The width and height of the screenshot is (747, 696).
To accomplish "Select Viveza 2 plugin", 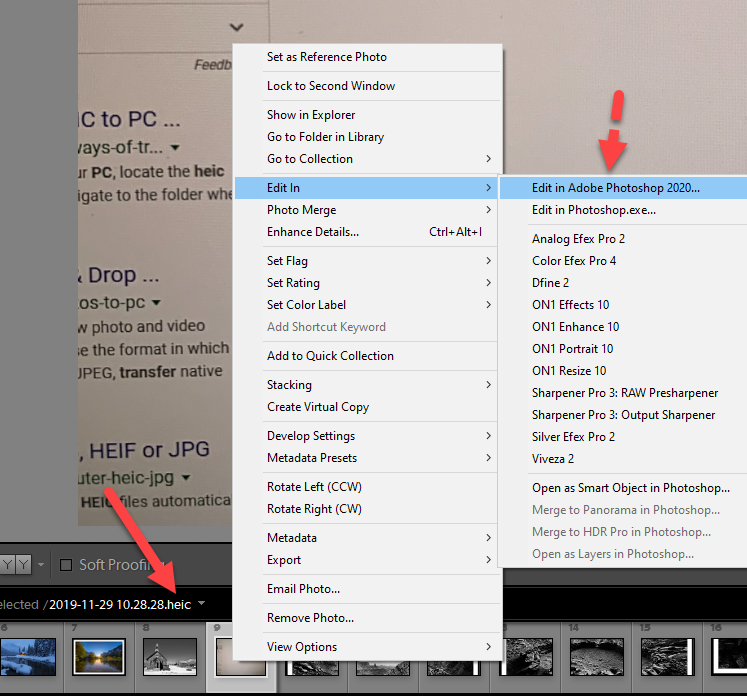I will tap(623, 458).
